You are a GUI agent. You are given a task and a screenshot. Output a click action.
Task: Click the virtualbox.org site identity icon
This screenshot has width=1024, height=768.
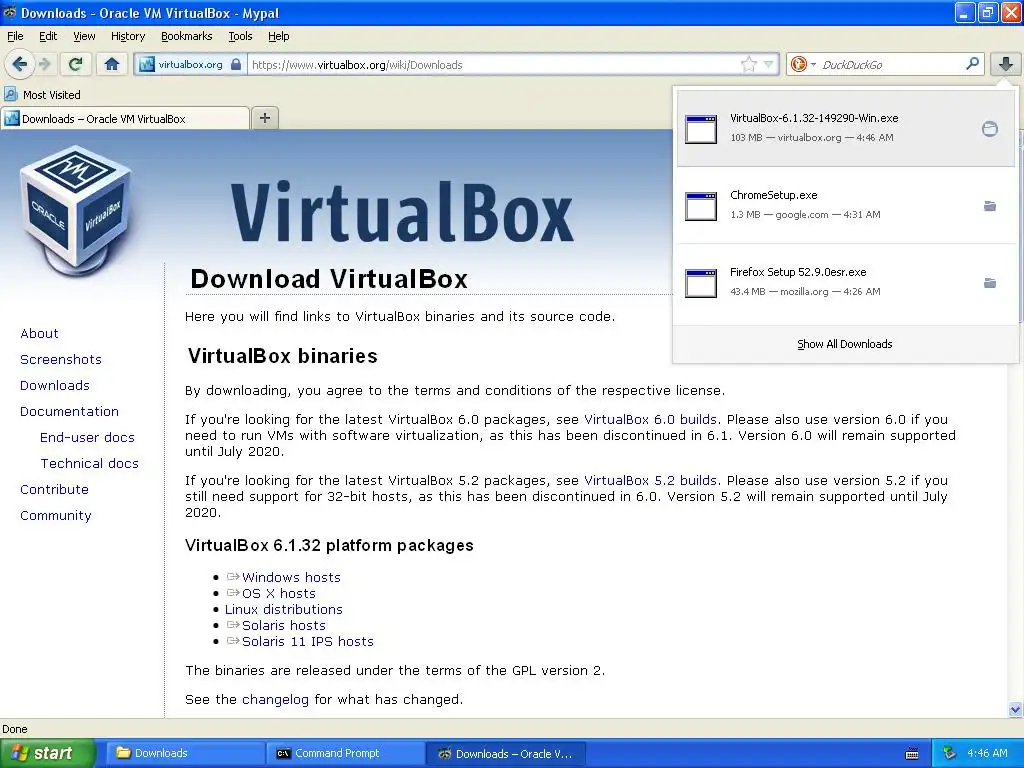147,64
